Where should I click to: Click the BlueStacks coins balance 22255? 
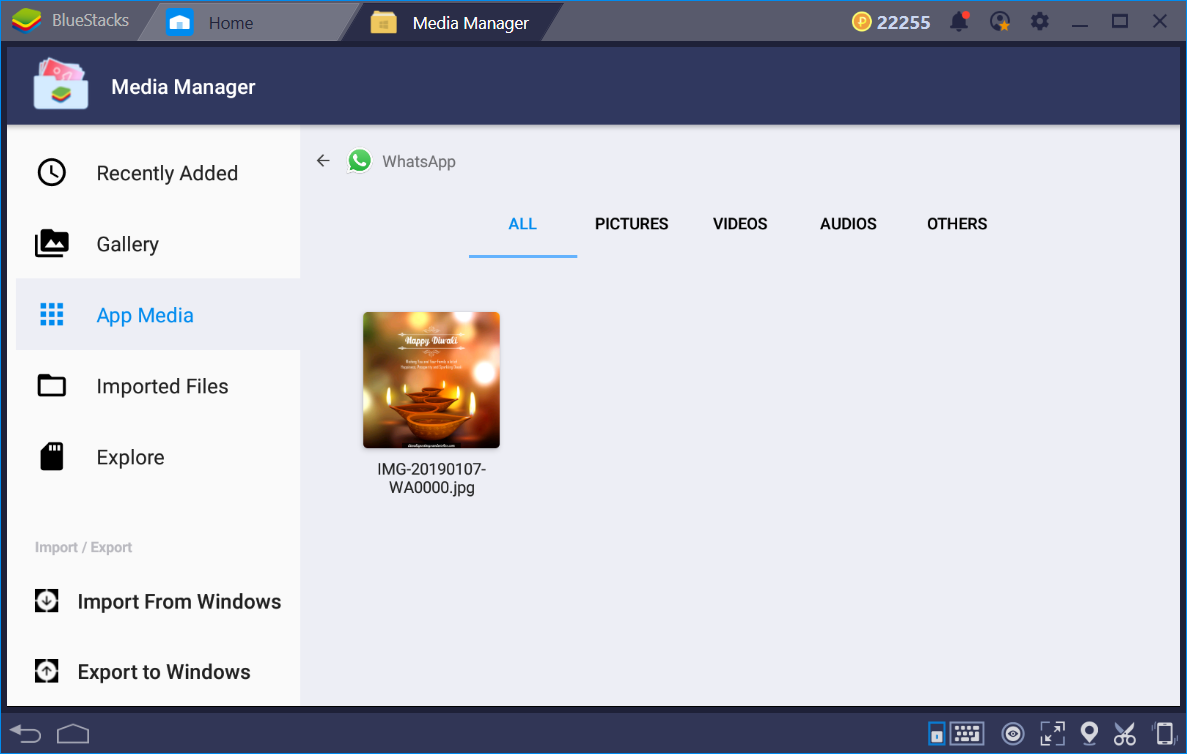coord(891,22)
